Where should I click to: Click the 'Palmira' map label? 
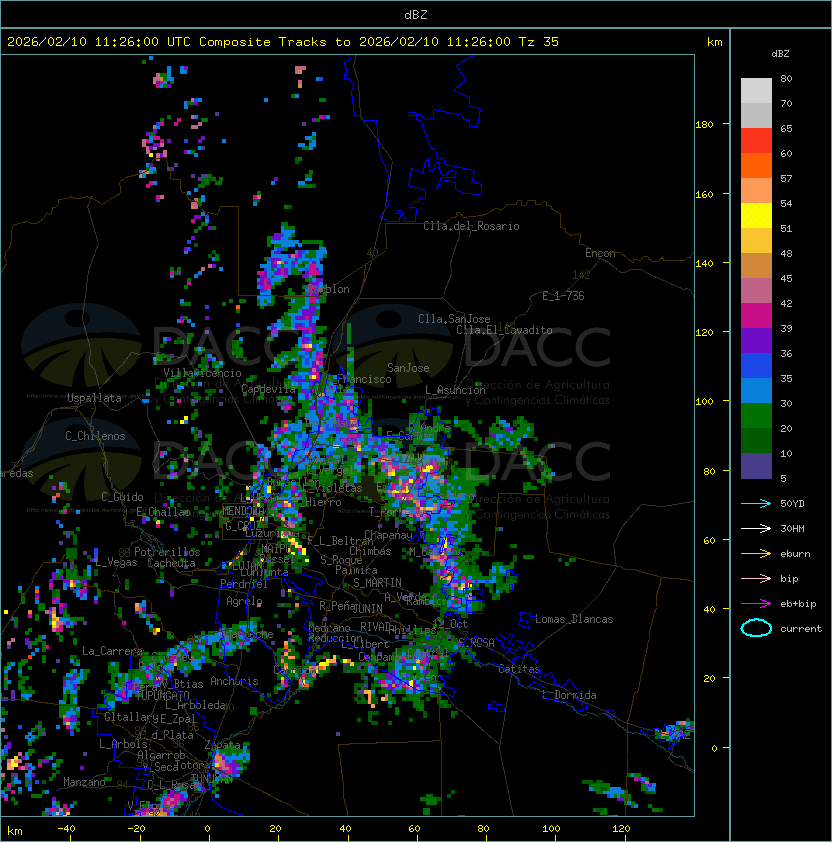(356, 570)
